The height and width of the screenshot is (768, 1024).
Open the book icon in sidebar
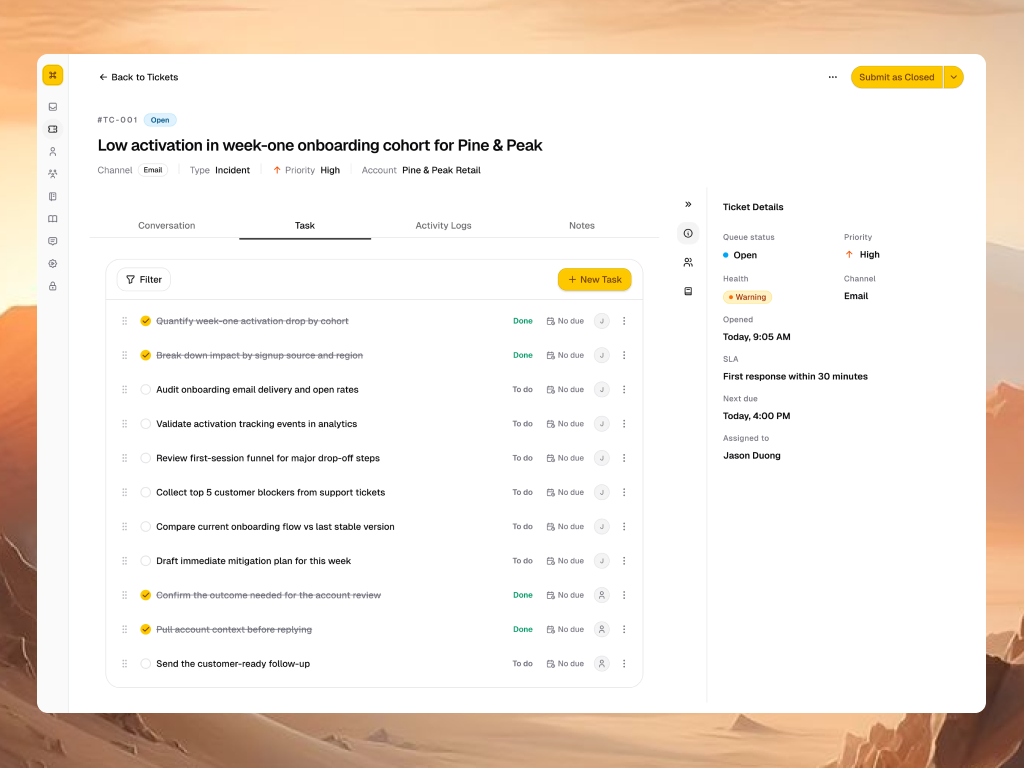[53, 219]
